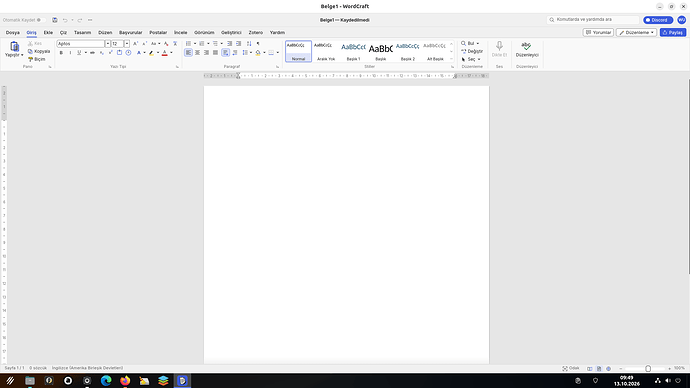Open the font size dropdown arrow
The height and width of the screenshot is (388, 690).
(x=127, y=44)
